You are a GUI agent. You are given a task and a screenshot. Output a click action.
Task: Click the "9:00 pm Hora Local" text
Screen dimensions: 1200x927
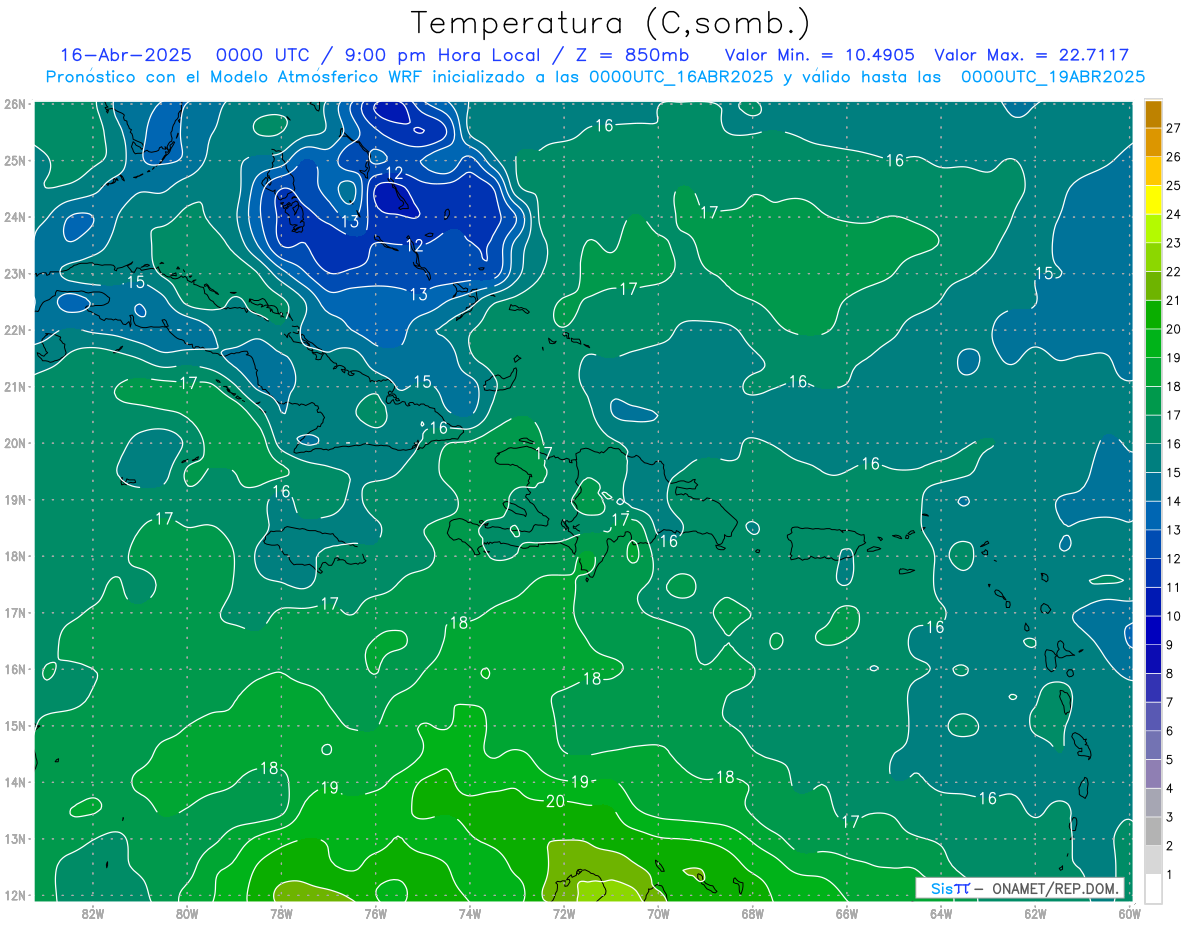(x=443, y=55)
